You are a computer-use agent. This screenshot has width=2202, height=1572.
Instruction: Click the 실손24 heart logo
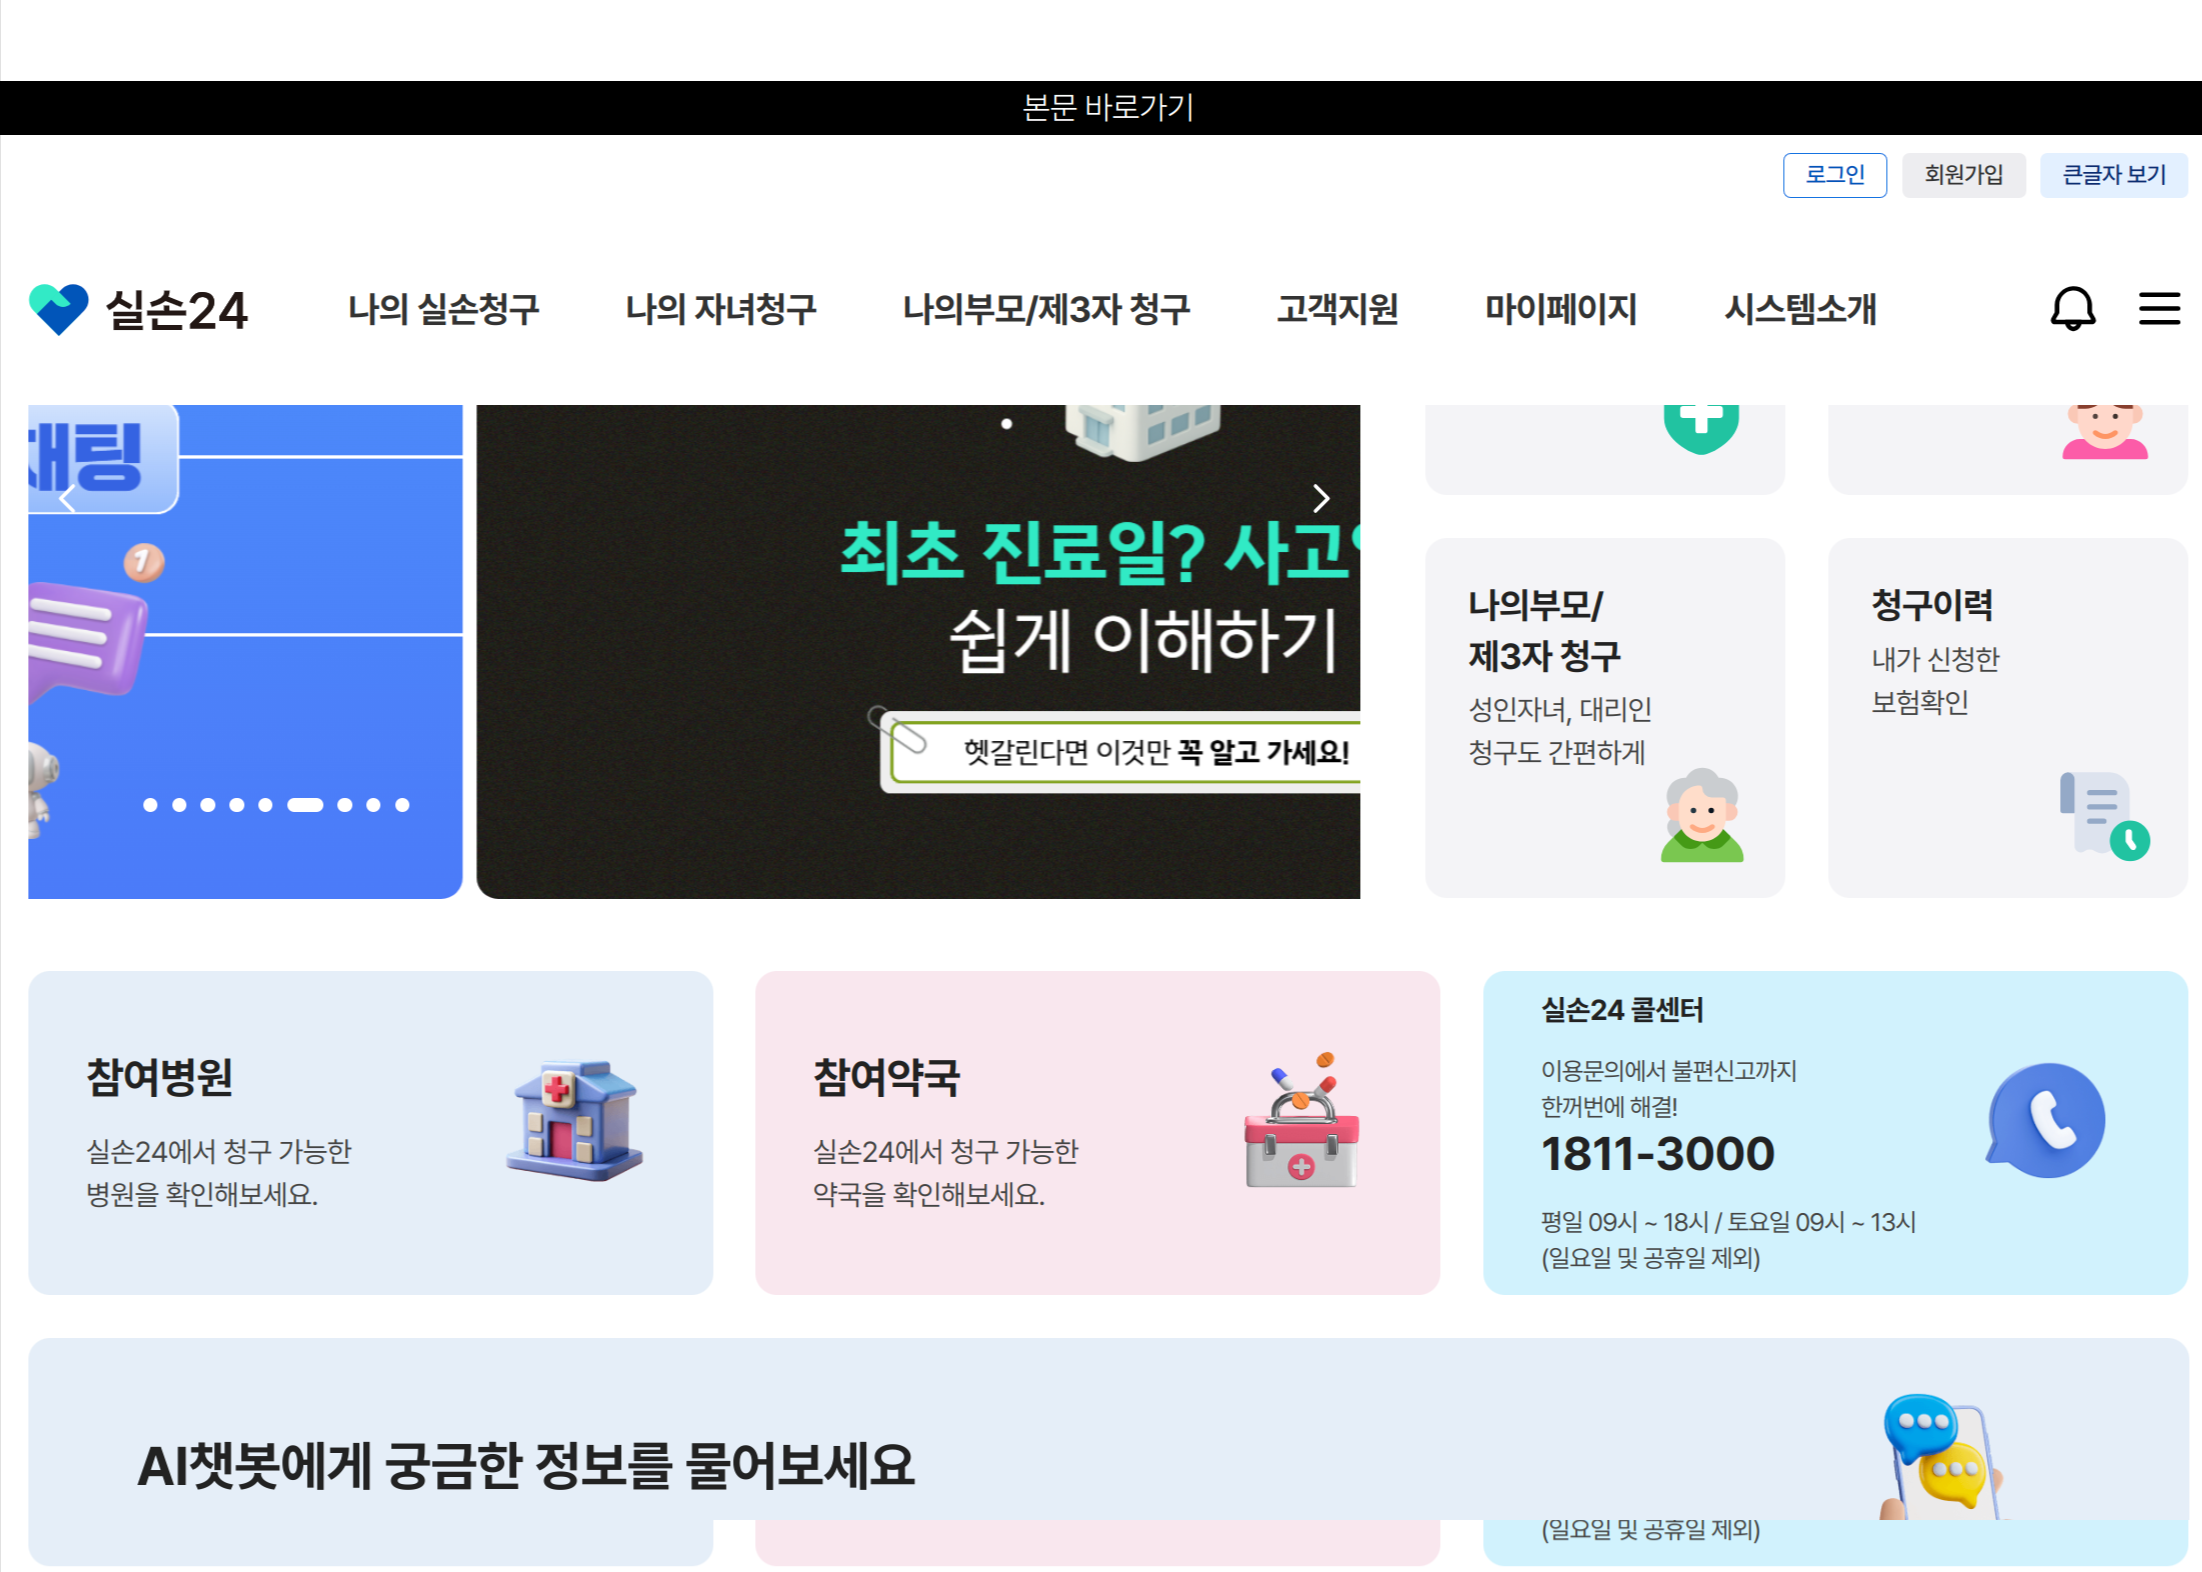pos(58,309)
